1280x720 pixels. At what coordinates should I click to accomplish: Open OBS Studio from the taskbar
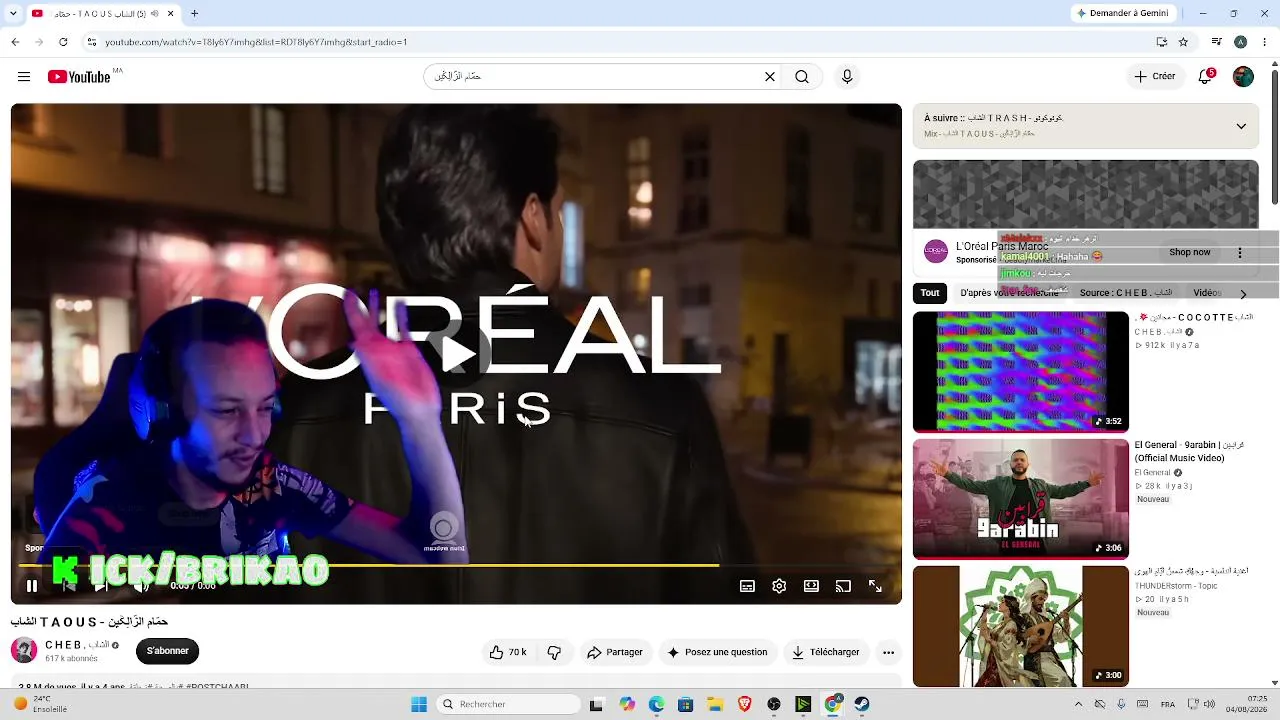coord(774,704)
